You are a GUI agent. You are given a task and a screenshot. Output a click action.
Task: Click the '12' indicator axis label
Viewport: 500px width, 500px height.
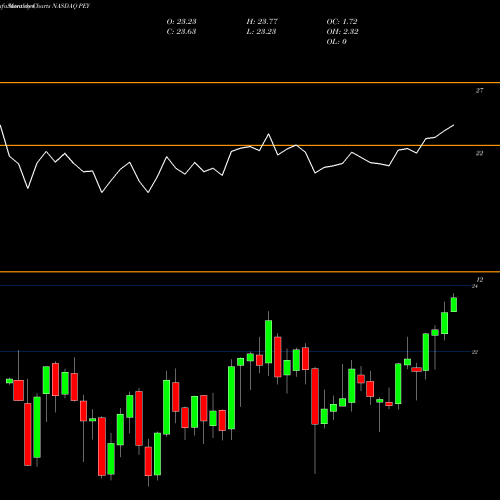(480, 280)
